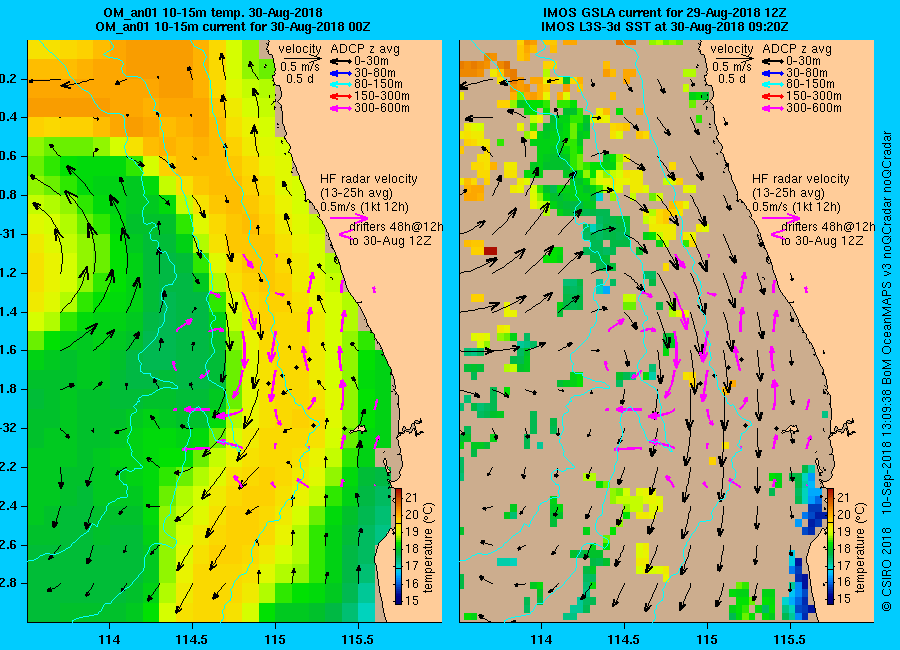Click longitude label 115 under right map
The image size is (900, 650).
707,639
